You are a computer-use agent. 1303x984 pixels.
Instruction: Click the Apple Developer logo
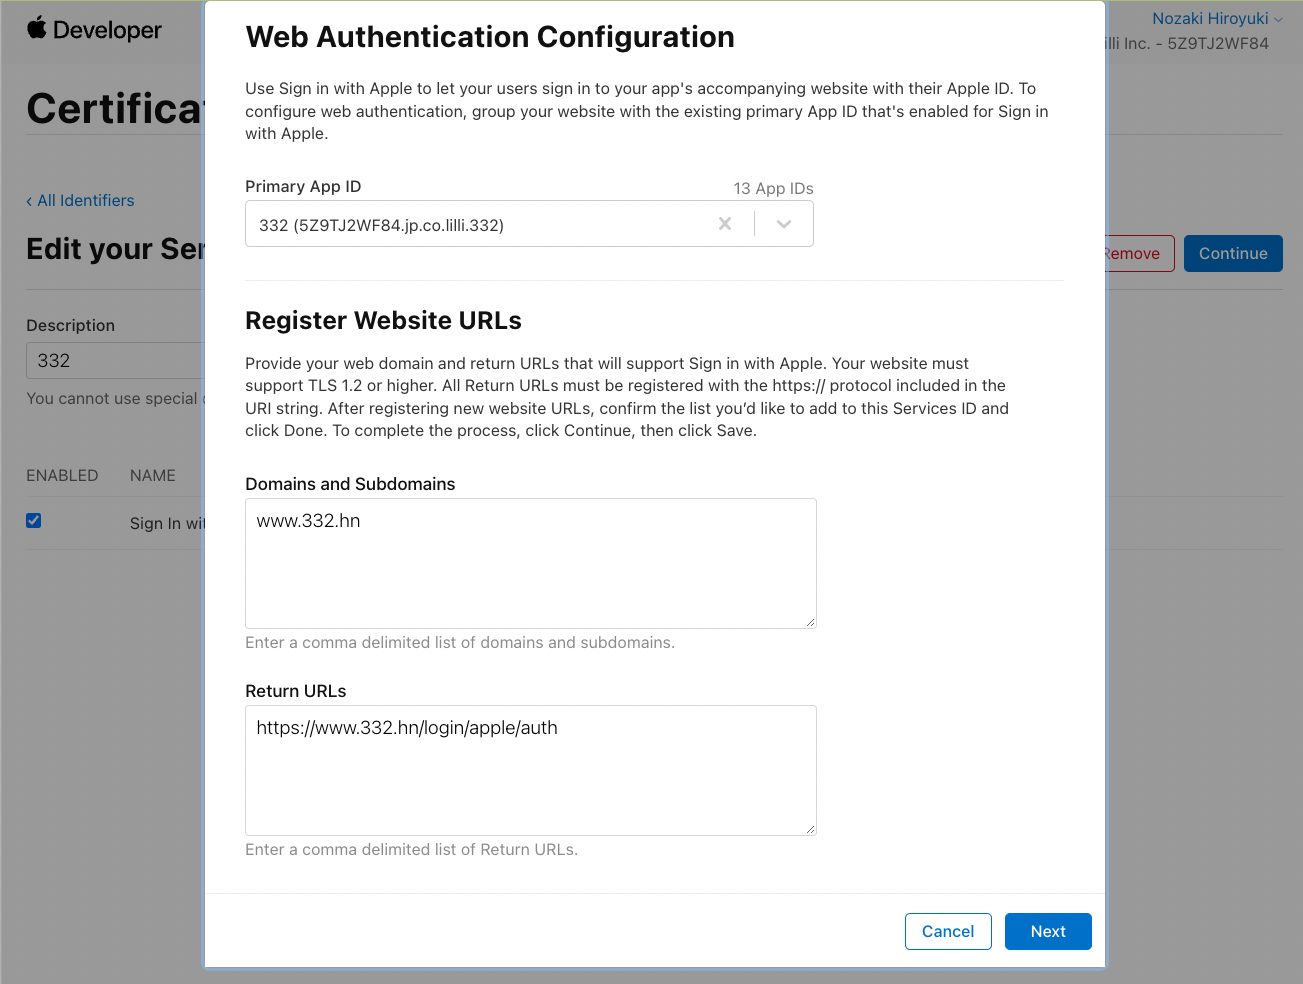(x=94, y=29)
